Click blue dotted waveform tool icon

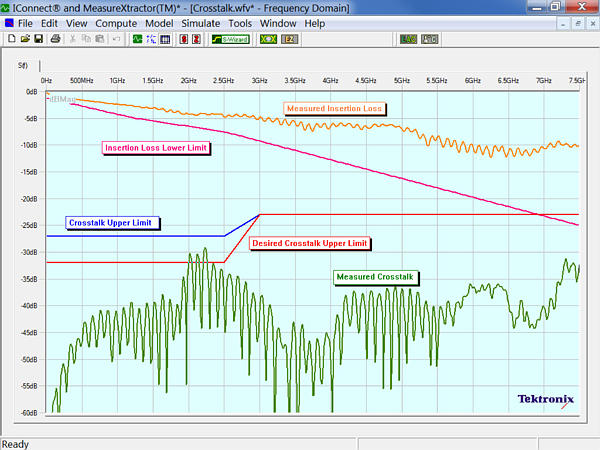[x=151, y=39]
